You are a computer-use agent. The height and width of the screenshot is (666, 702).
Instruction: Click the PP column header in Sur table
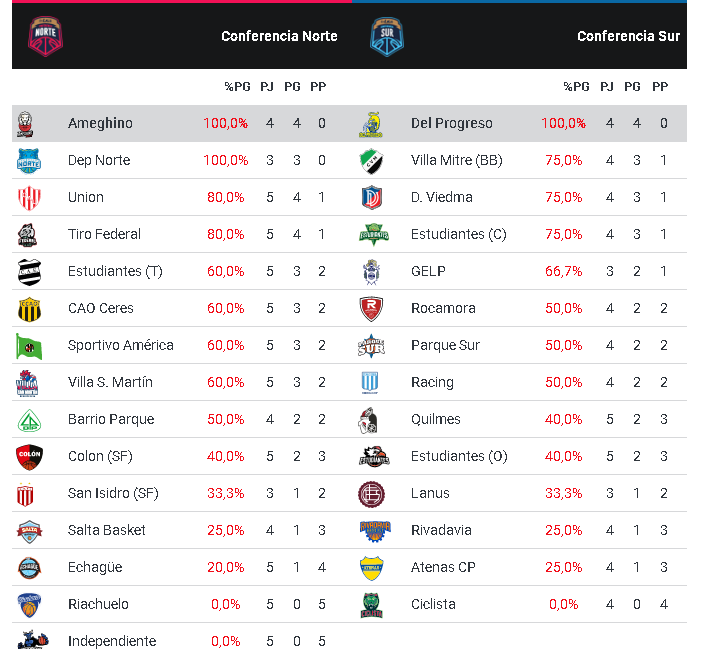pyautogui.click(x=660, y=87)
